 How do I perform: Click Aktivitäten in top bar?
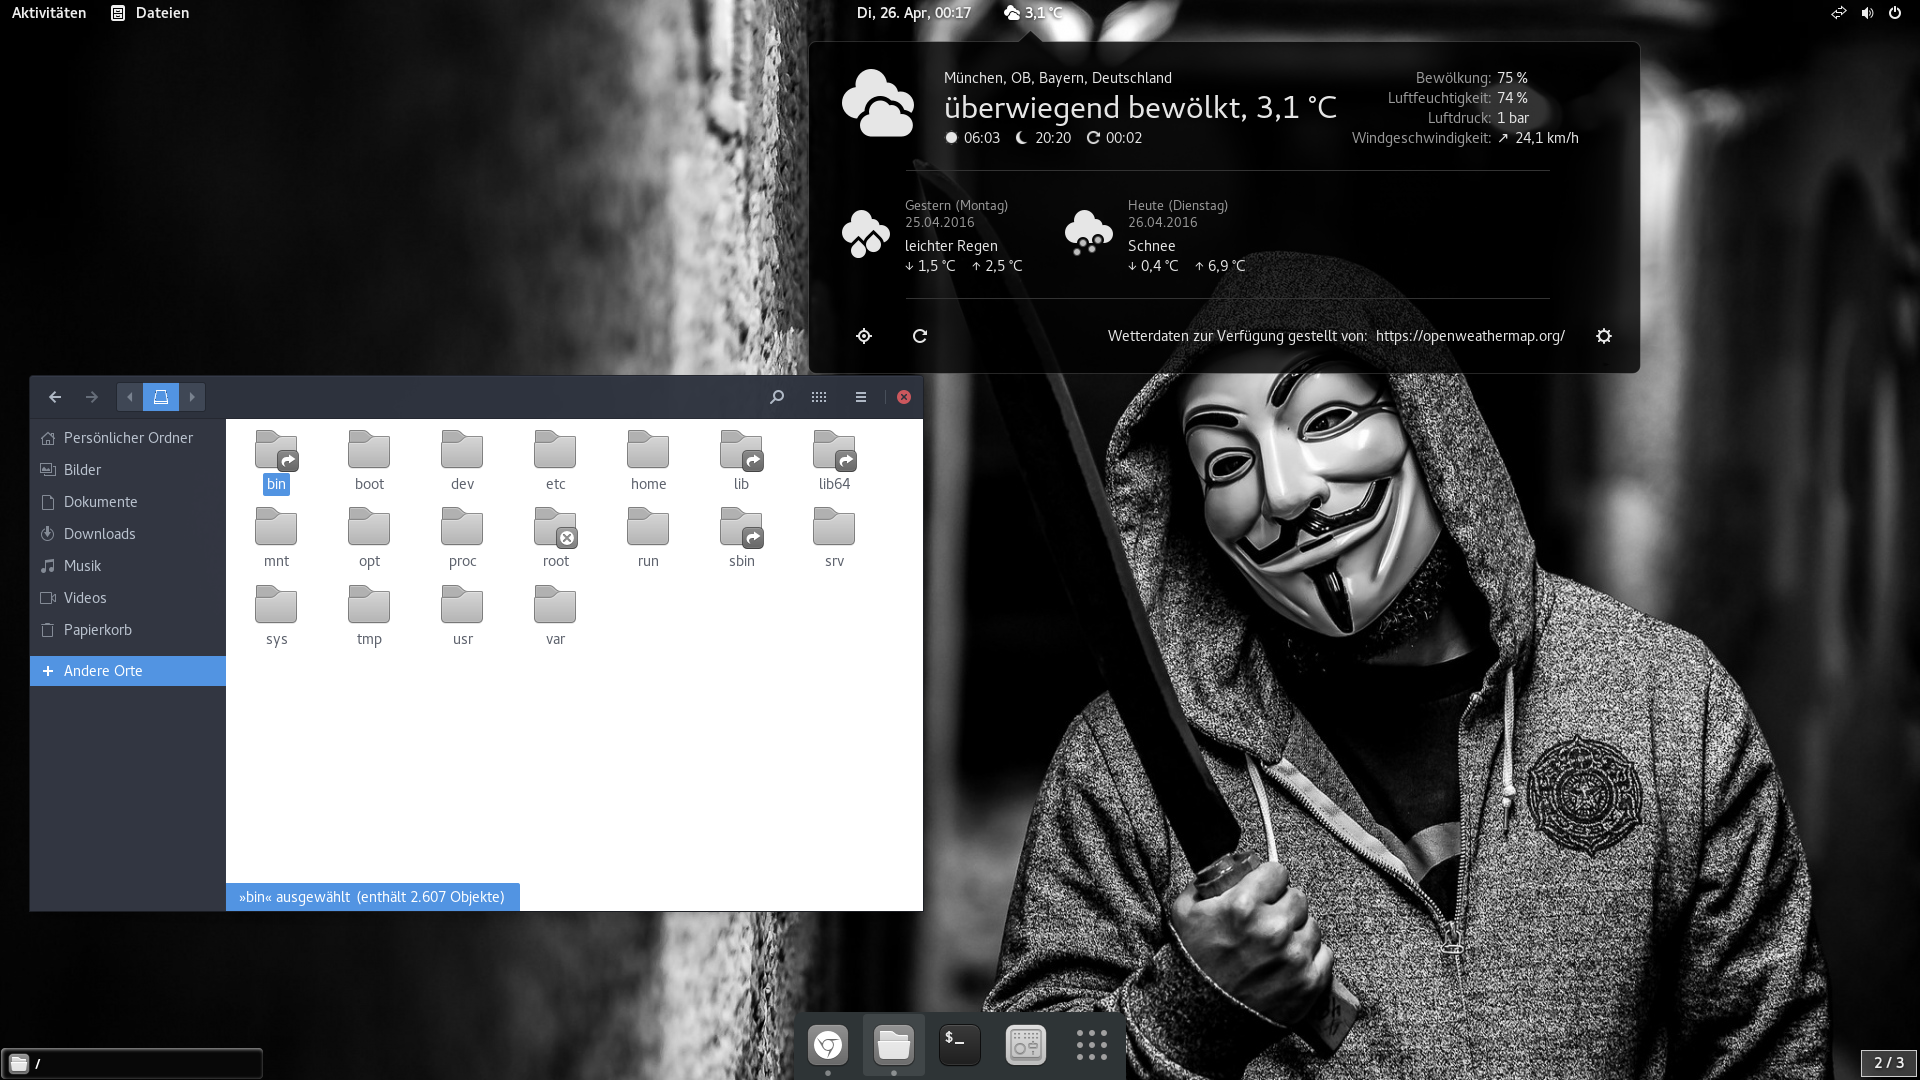pyautogui.click(x=49, y=13)
